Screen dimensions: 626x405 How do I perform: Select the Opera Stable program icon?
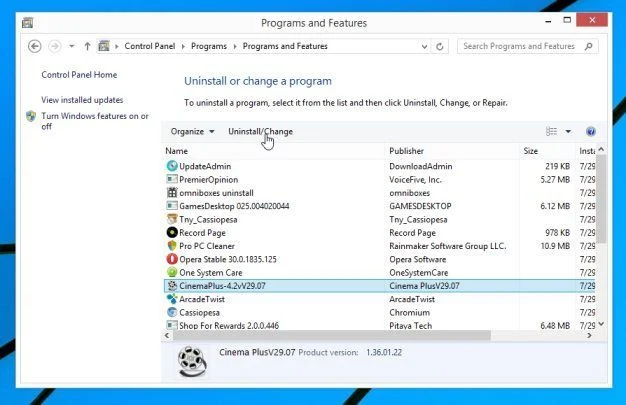172,259
